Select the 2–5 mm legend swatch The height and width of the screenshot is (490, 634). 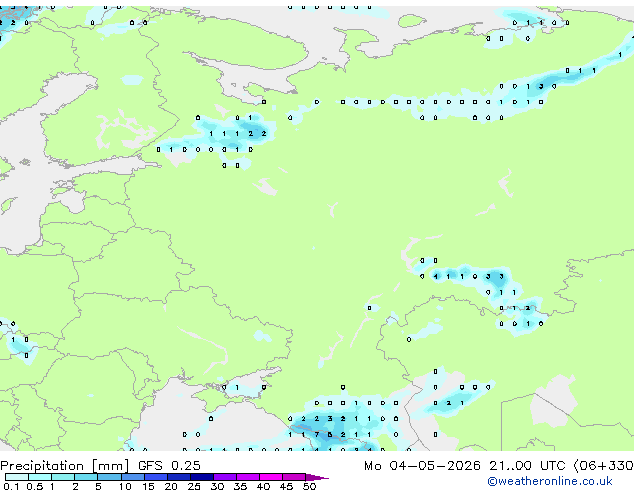[86, 477]
